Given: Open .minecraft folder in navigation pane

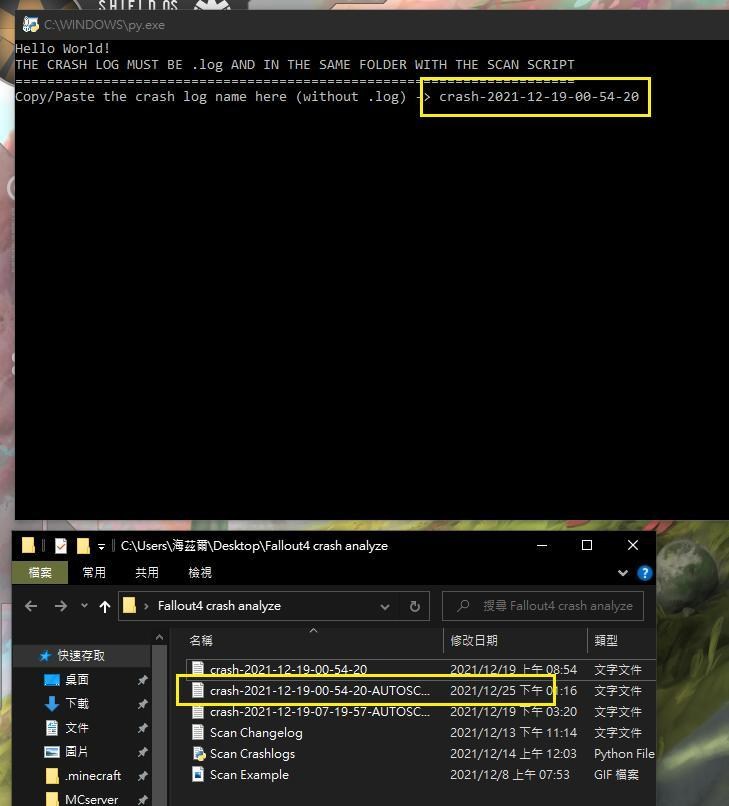Looking at the screenshot, I should [93, 776].
